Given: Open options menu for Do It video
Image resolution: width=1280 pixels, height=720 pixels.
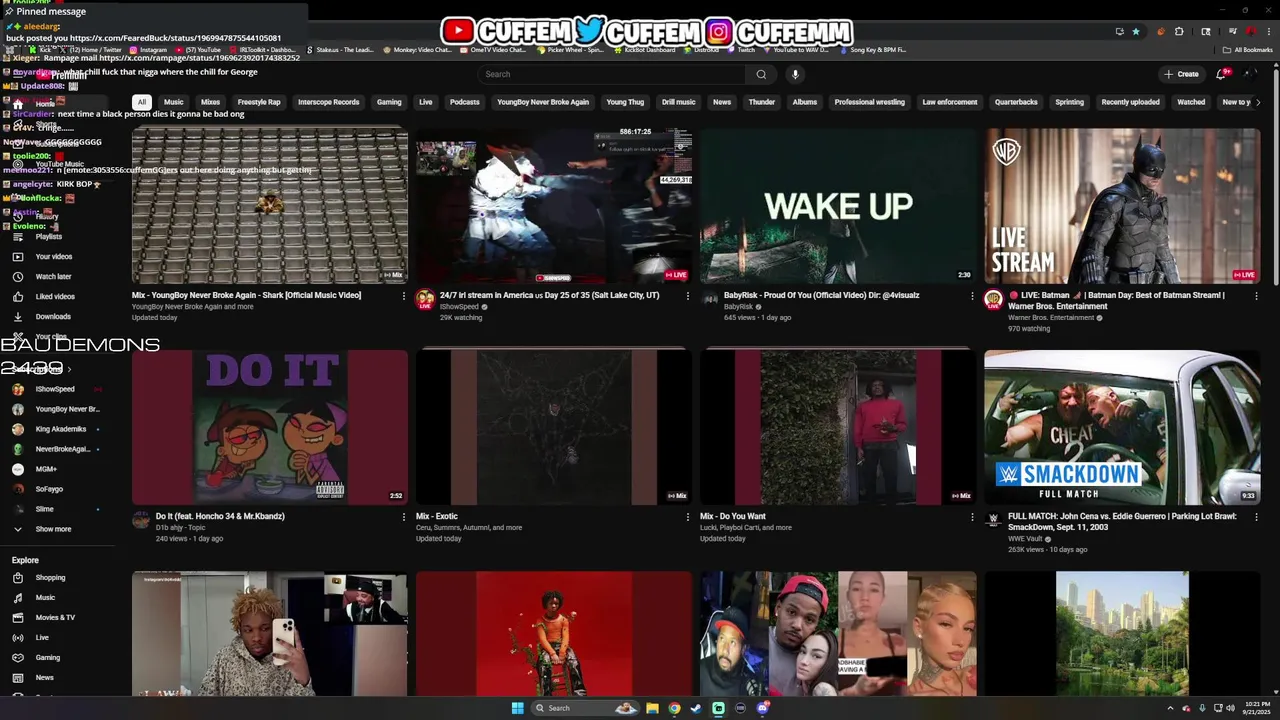Looking at the screenshot, I should 404,517.
